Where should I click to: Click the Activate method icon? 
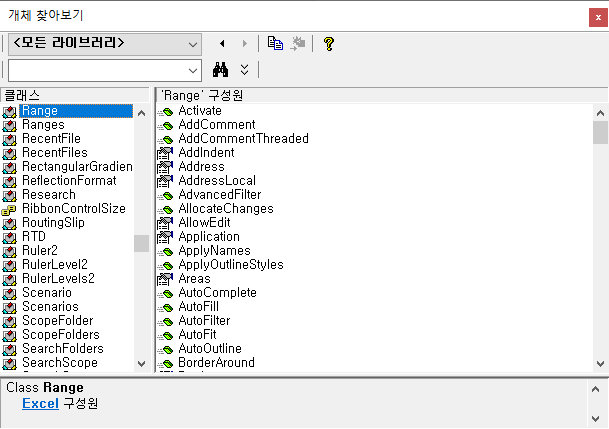coord(165,111)
